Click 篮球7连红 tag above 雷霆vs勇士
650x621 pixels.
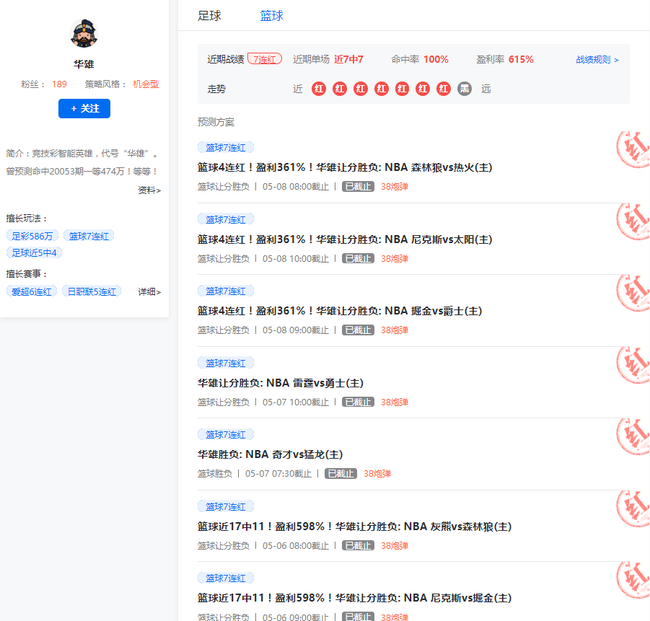(x=226, y=363)
